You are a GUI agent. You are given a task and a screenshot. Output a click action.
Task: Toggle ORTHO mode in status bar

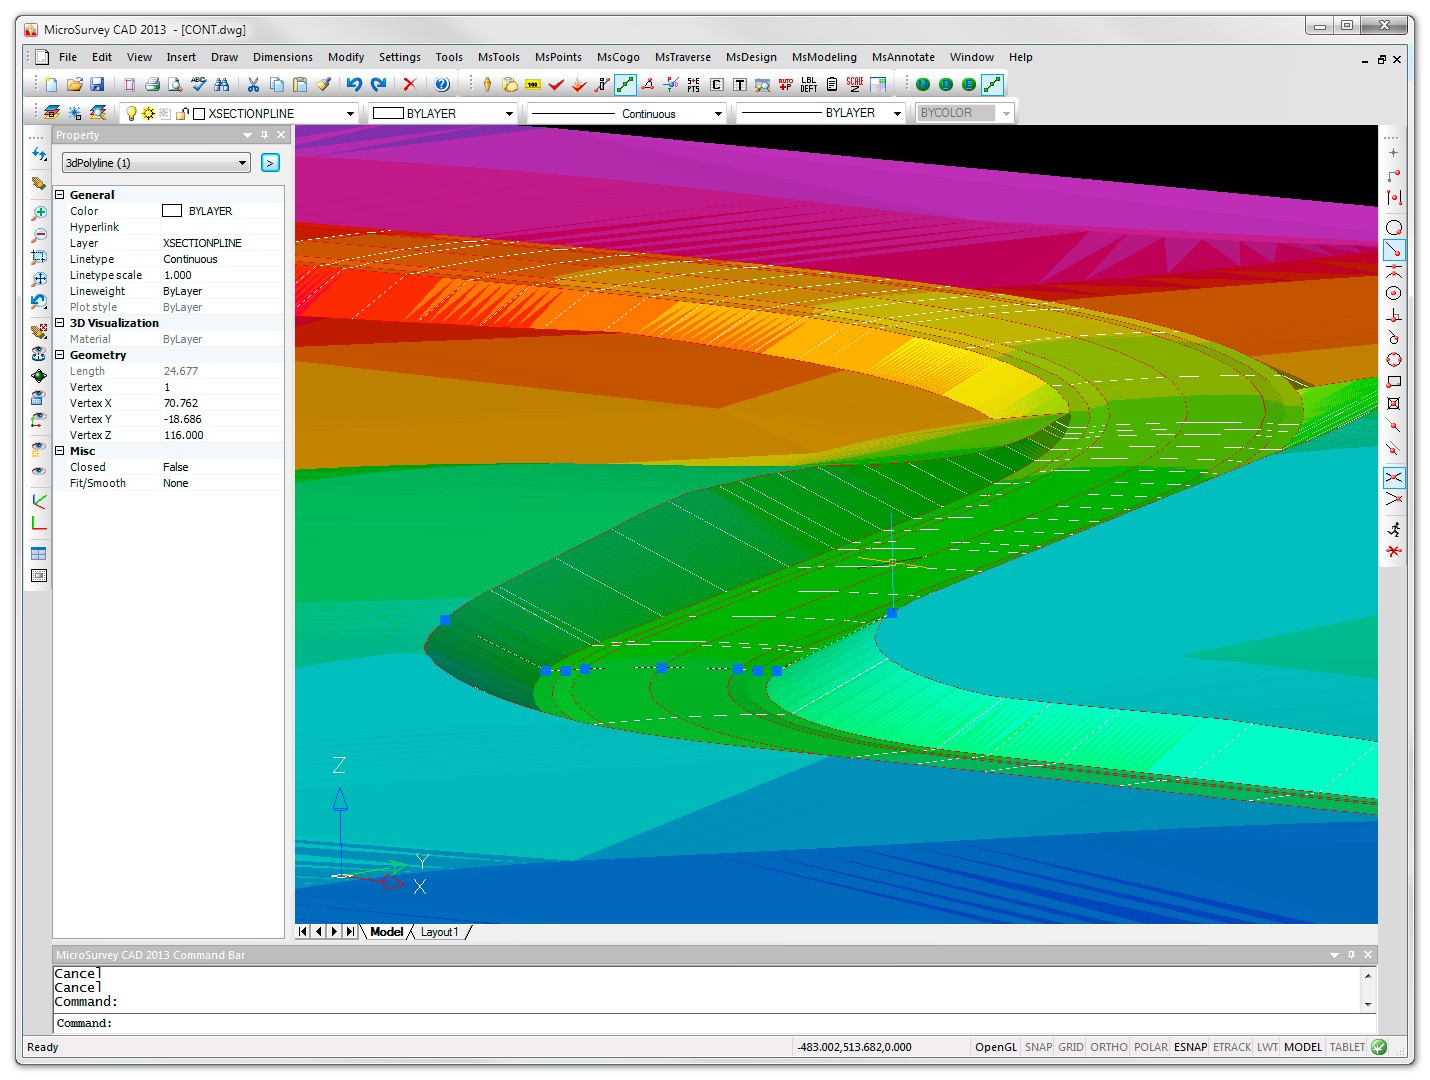tap(1108, 1047)
